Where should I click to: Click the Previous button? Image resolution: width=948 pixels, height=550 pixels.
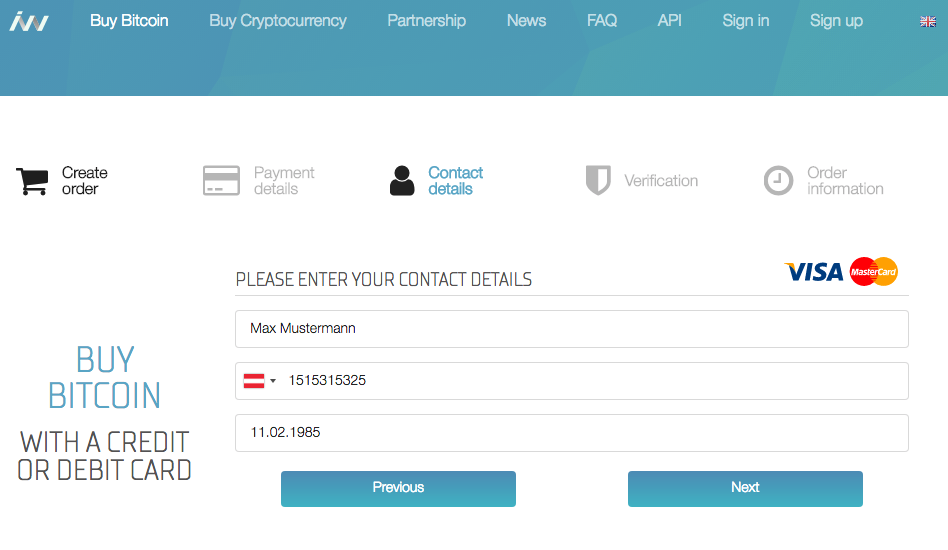(x=398, y=489)
